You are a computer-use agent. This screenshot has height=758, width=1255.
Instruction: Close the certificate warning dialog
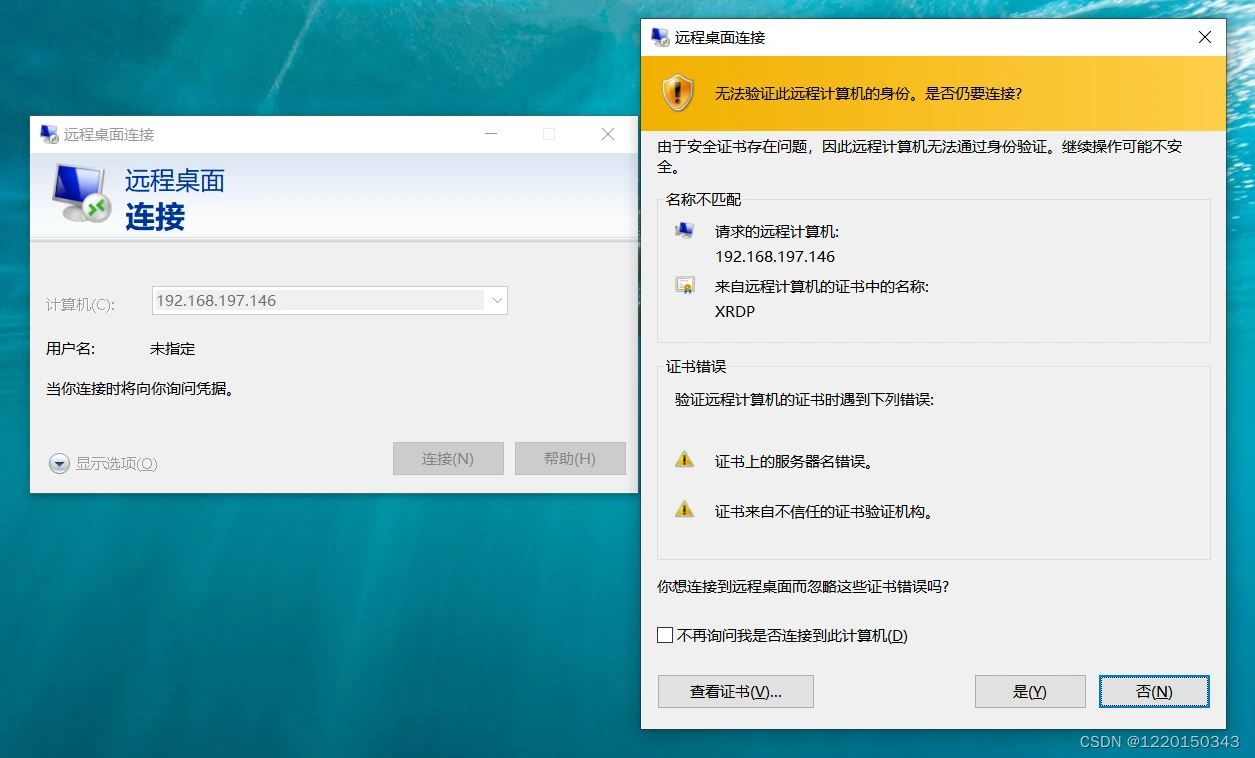coord(1205,37)
